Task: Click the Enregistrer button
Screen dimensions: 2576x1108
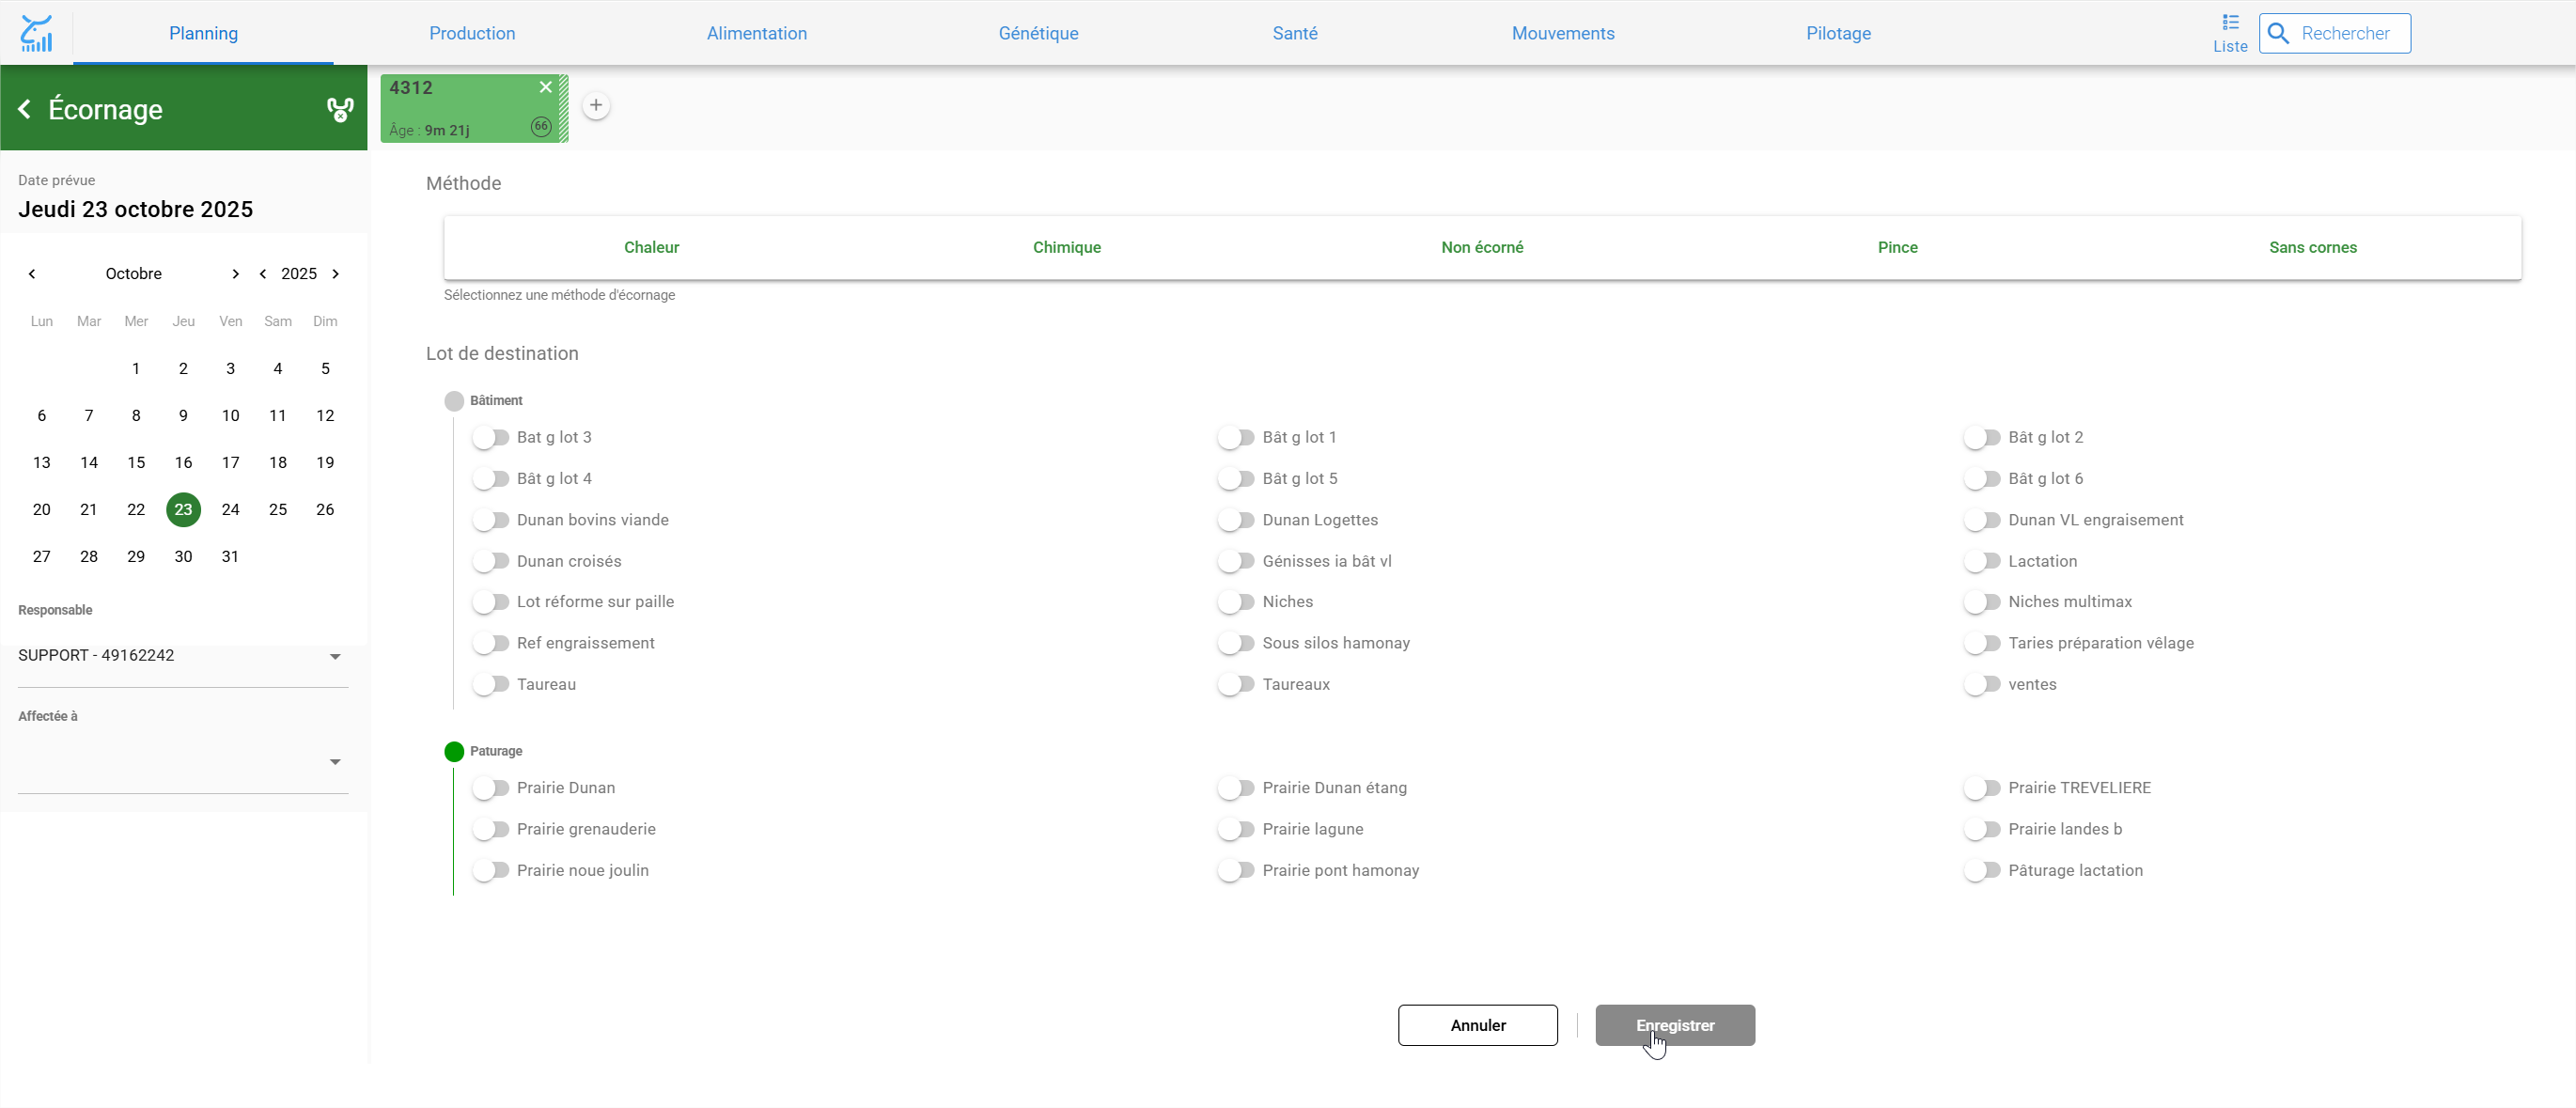Action: [x=1674, y=1025]
